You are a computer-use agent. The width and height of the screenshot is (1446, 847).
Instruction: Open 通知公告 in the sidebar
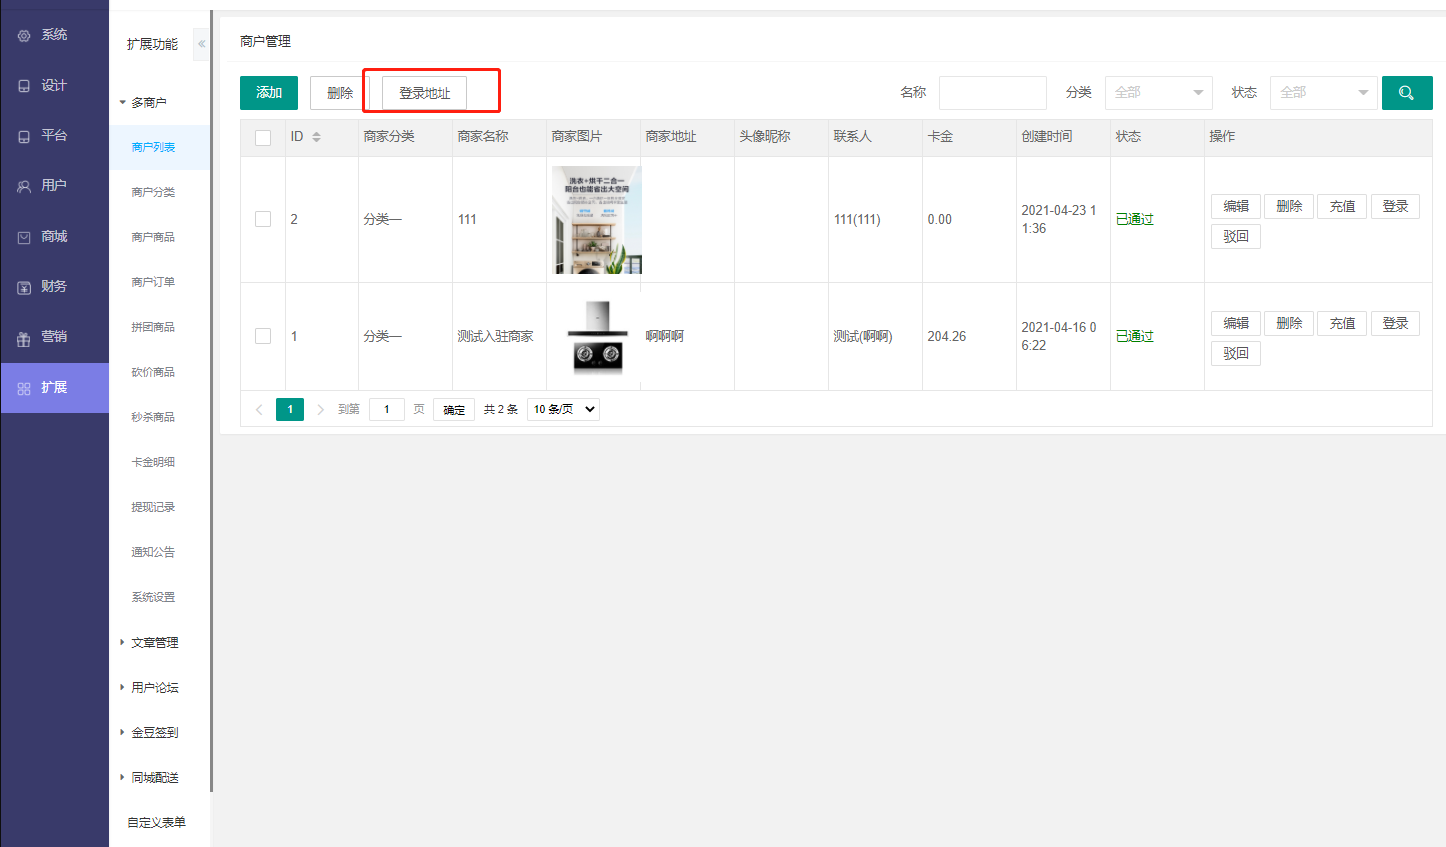tap(153, 552)
